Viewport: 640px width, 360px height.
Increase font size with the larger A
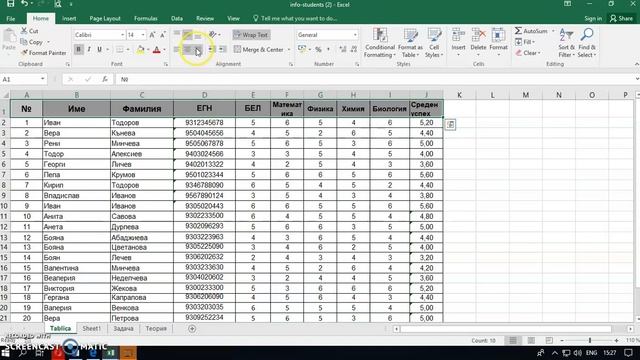tap(152, 35)
